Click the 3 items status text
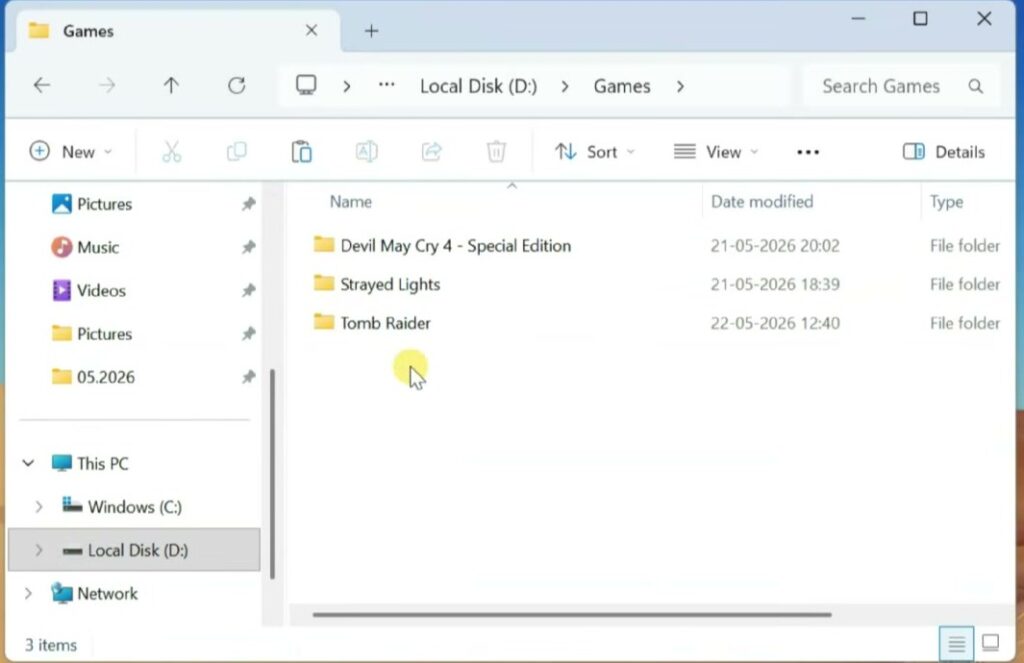Screen dimensions: 1024x663 point(51,645)
